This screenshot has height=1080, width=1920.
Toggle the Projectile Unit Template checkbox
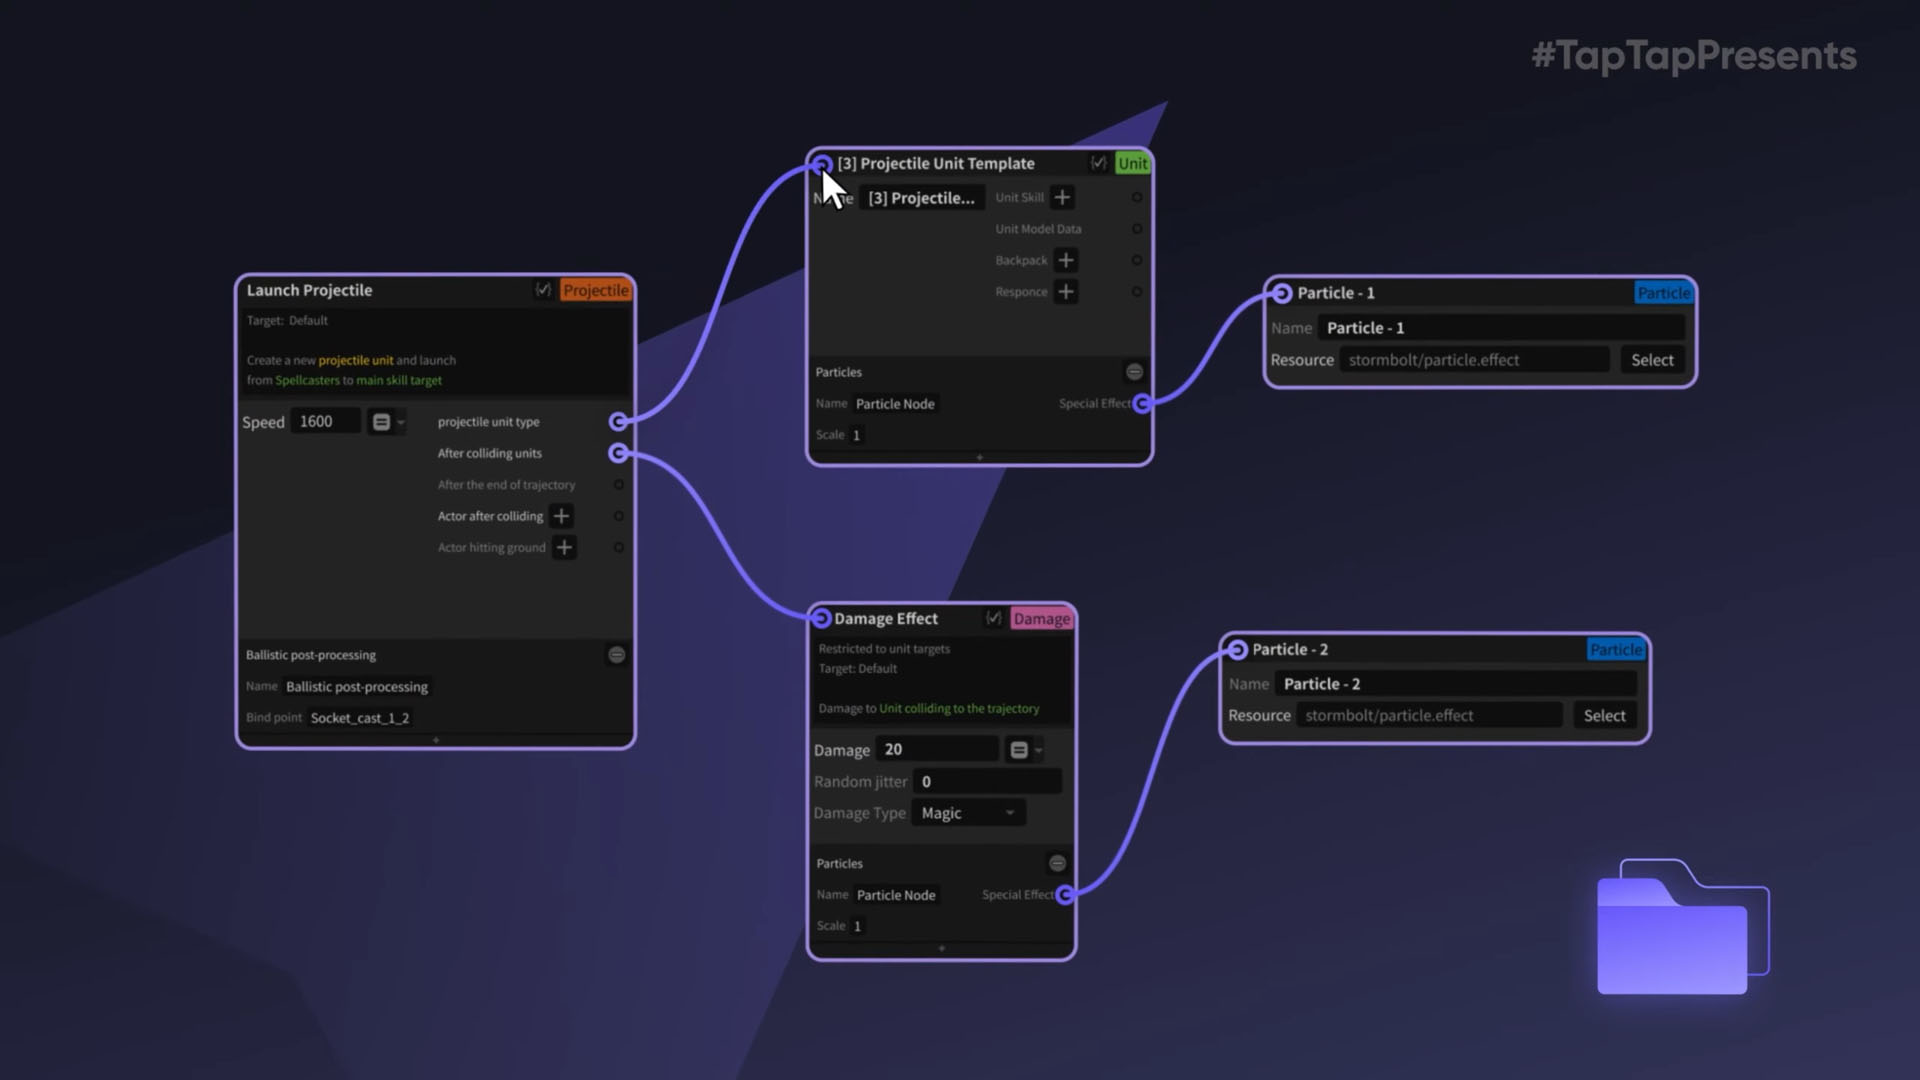(x=1098, y=163)
